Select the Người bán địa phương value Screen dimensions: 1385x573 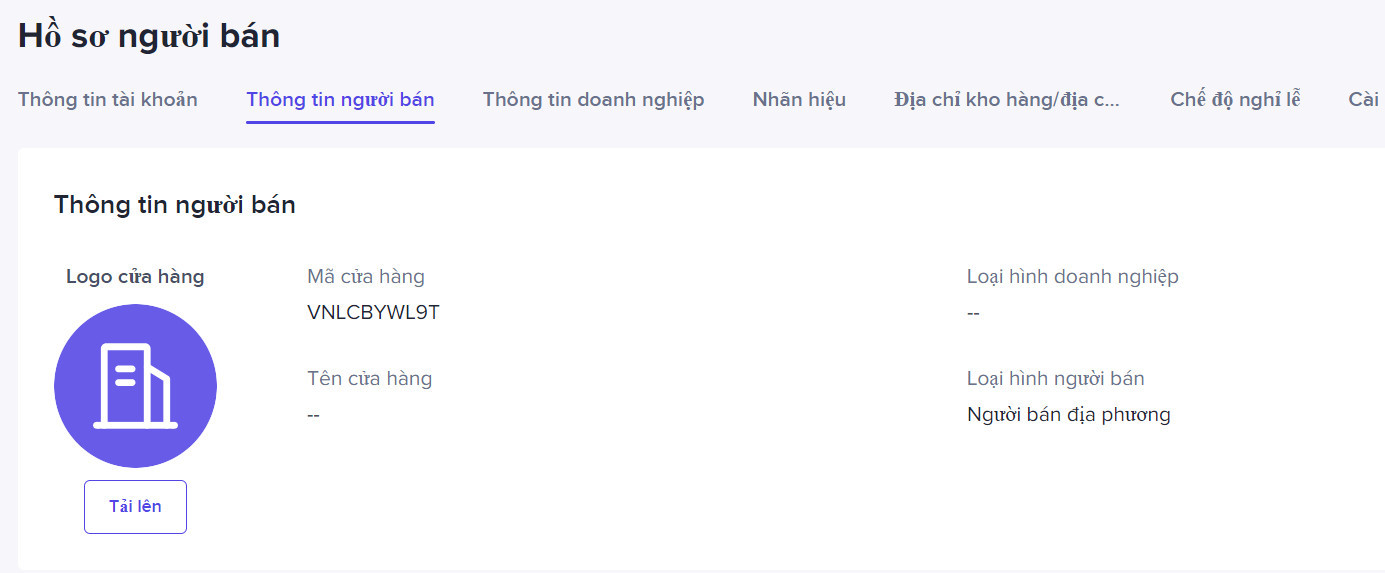pos(1069,414)
